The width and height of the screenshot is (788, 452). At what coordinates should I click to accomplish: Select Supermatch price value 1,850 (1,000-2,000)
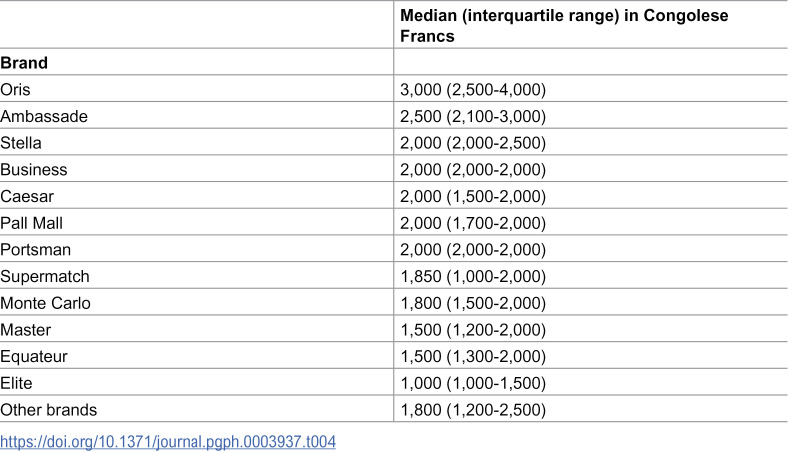pyautogui.click(x=473, y=276)
